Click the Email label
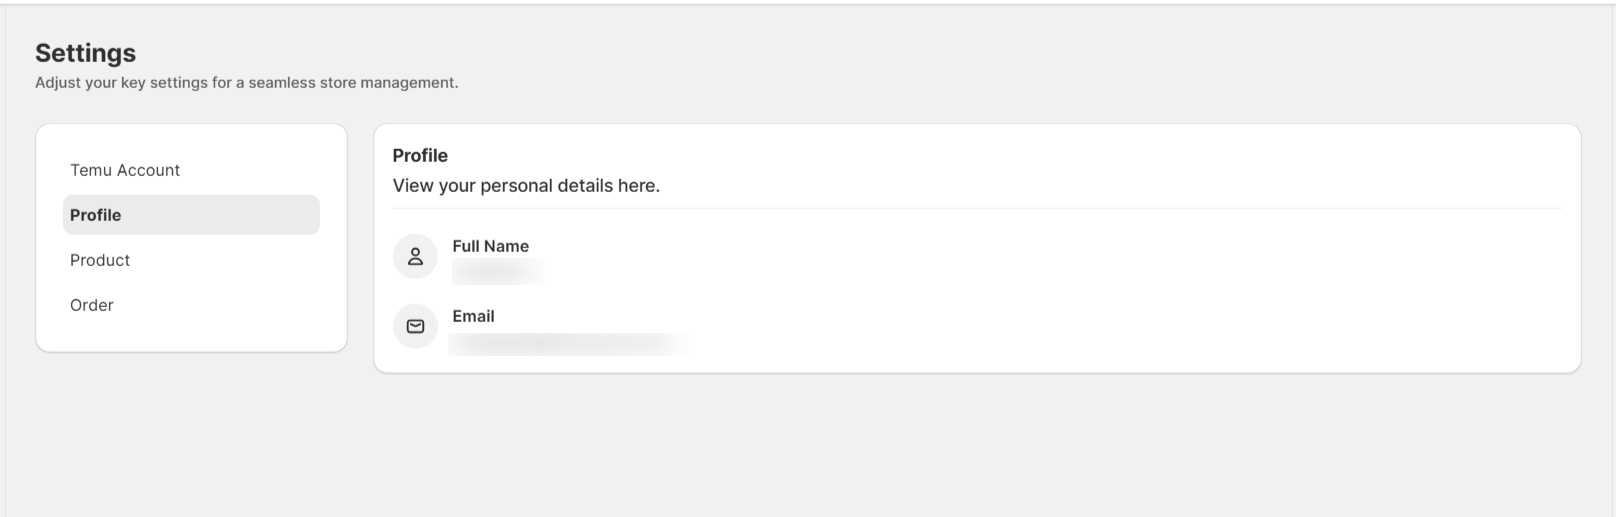 (x=473, y=316)
